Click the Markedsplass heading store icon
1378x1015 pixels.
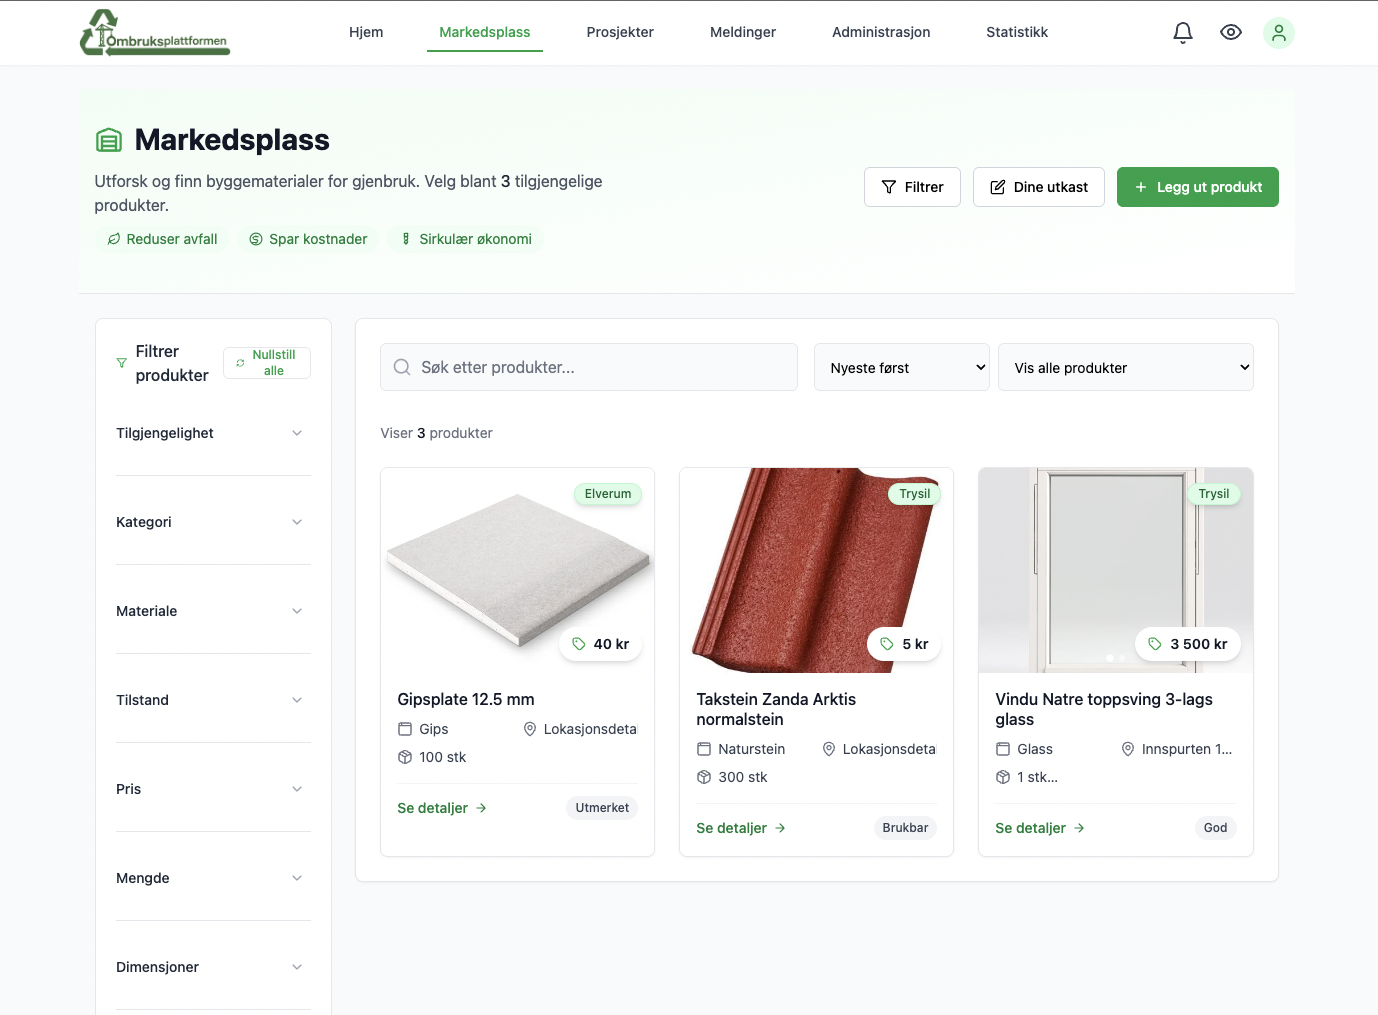click(x=109, y=140)
